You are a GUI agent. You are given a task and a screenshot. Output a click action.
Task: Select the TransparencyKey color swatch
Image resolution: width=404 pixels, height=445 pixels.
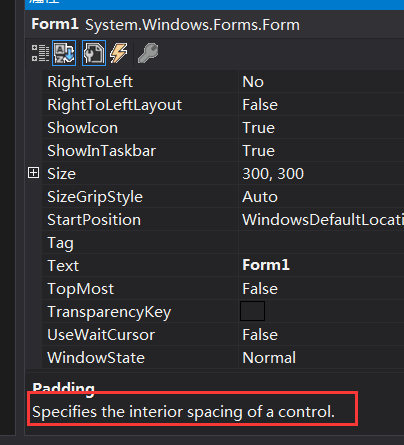point(252,311)
